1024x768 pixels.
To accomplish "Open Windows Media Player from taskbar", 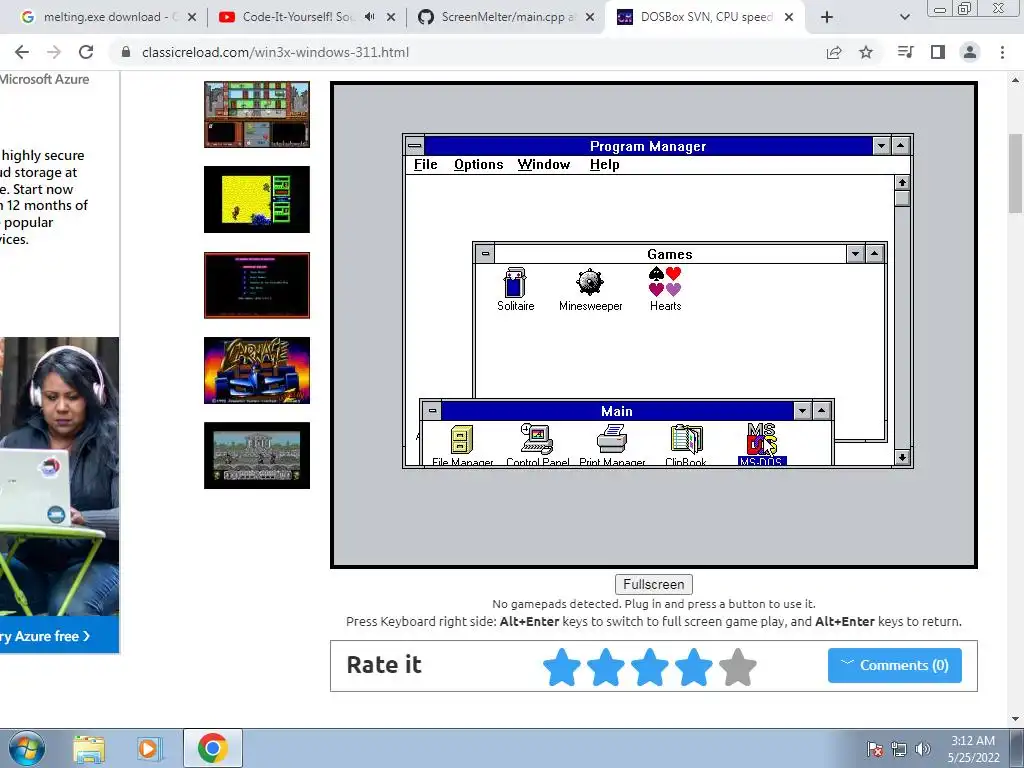I will pos(150,749).
